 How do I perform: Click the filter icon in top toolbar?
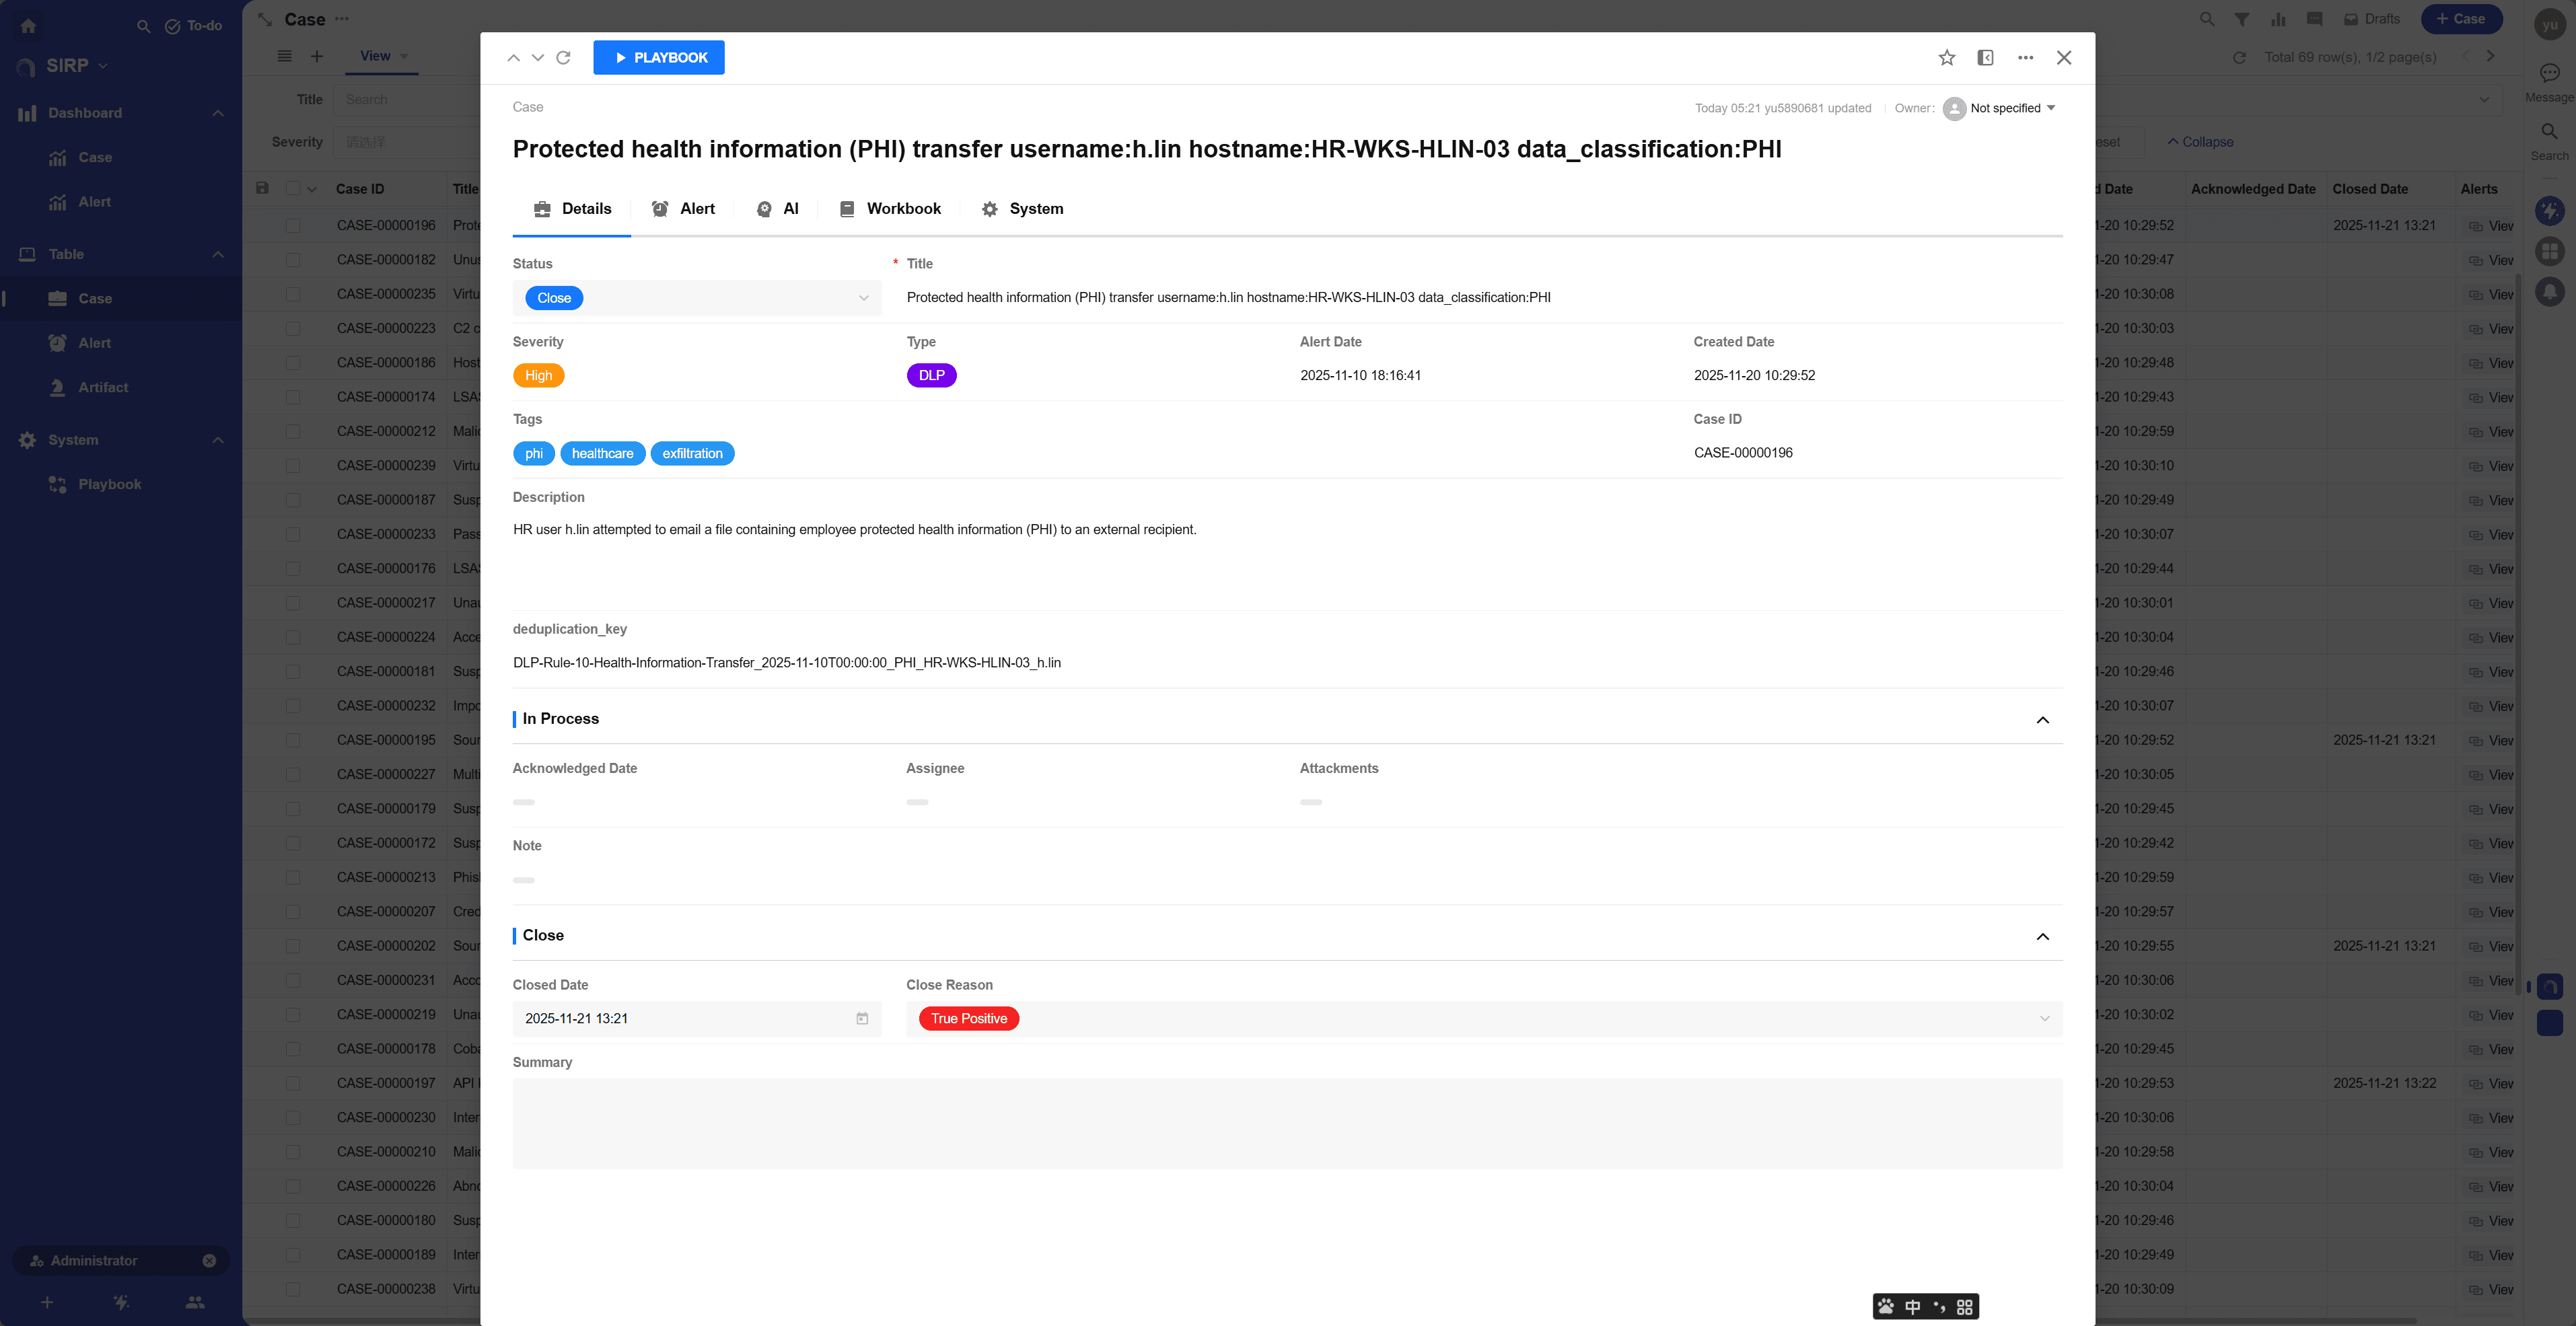(2242, 19)
